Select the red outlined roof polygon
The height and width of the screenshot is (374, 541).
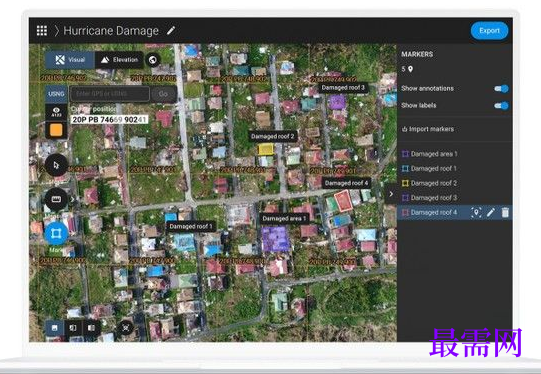344,200
